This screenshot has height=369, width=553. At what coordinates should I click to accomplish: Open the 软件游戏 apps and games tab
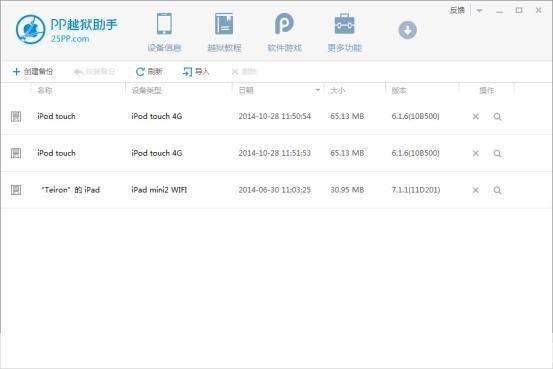pos(284,32)
